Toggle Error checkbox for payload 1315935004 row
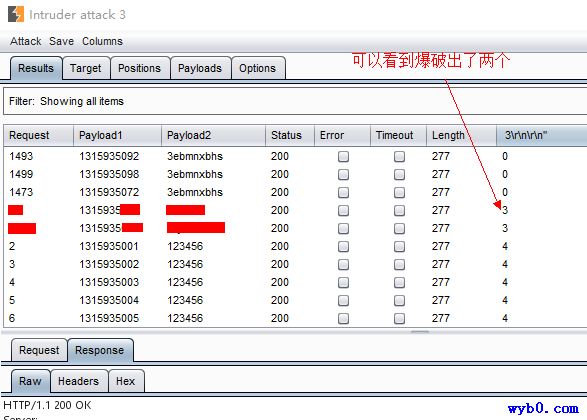This screenshot has width=587, height=420. pos(343,300)
